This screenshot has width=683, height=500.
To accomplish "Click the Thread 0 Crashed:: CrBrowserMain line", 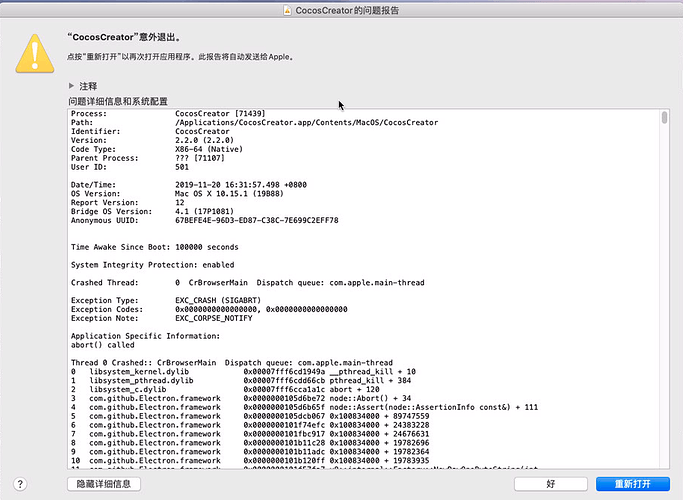I will pos(232,363).
